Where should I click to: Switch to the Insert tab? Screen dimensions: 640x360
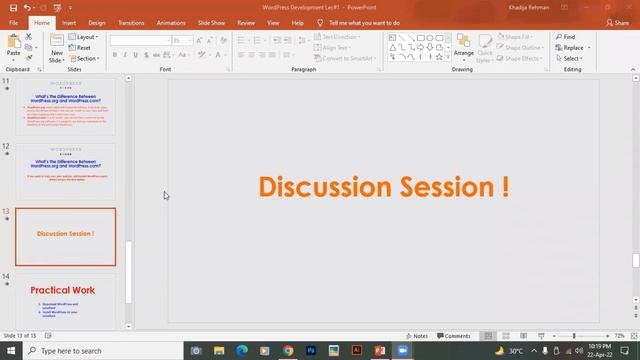[69, 23]
